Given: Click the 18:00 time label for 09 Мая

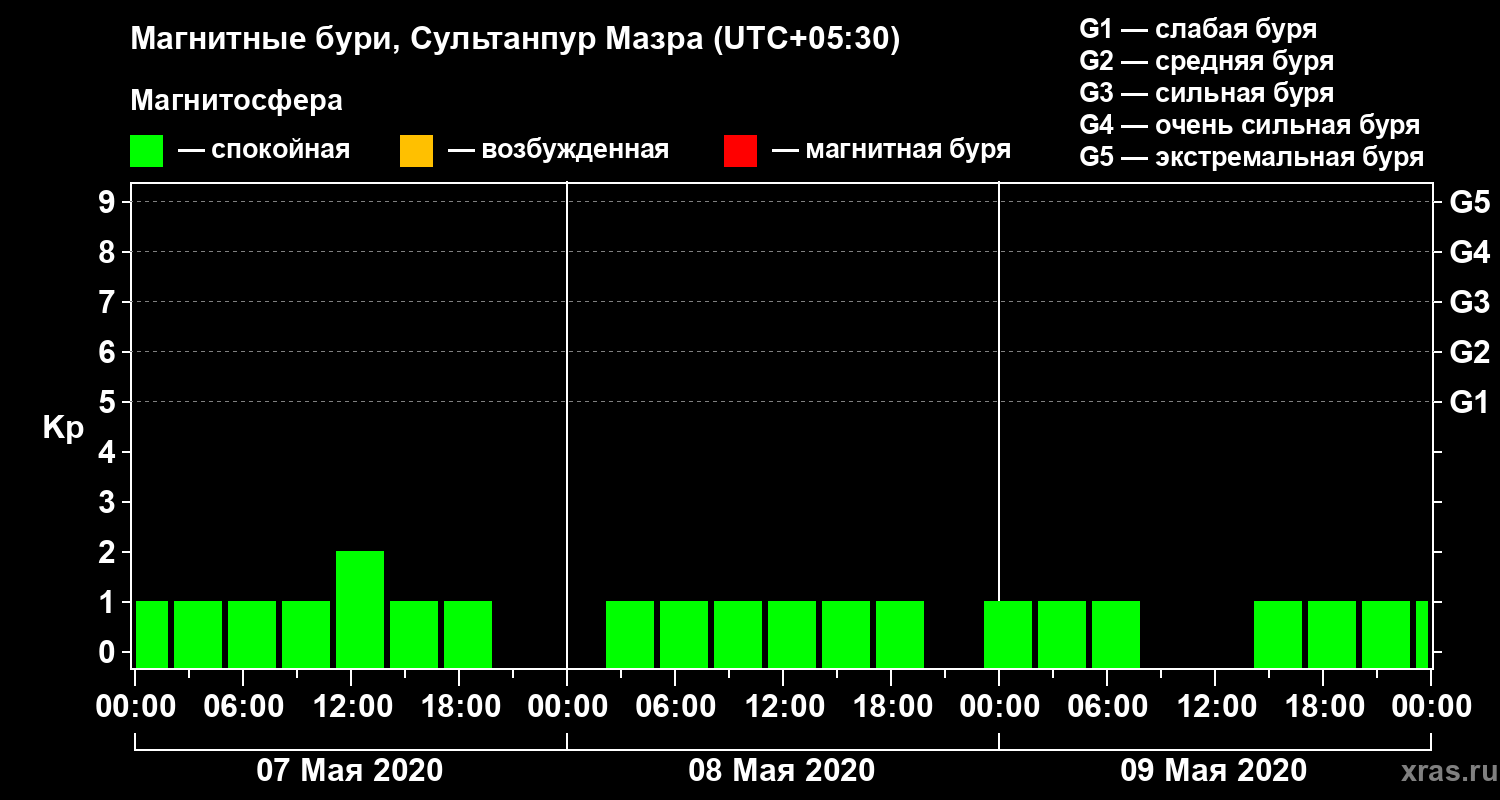Looking at the screenshot, I should coord(1323,707).
